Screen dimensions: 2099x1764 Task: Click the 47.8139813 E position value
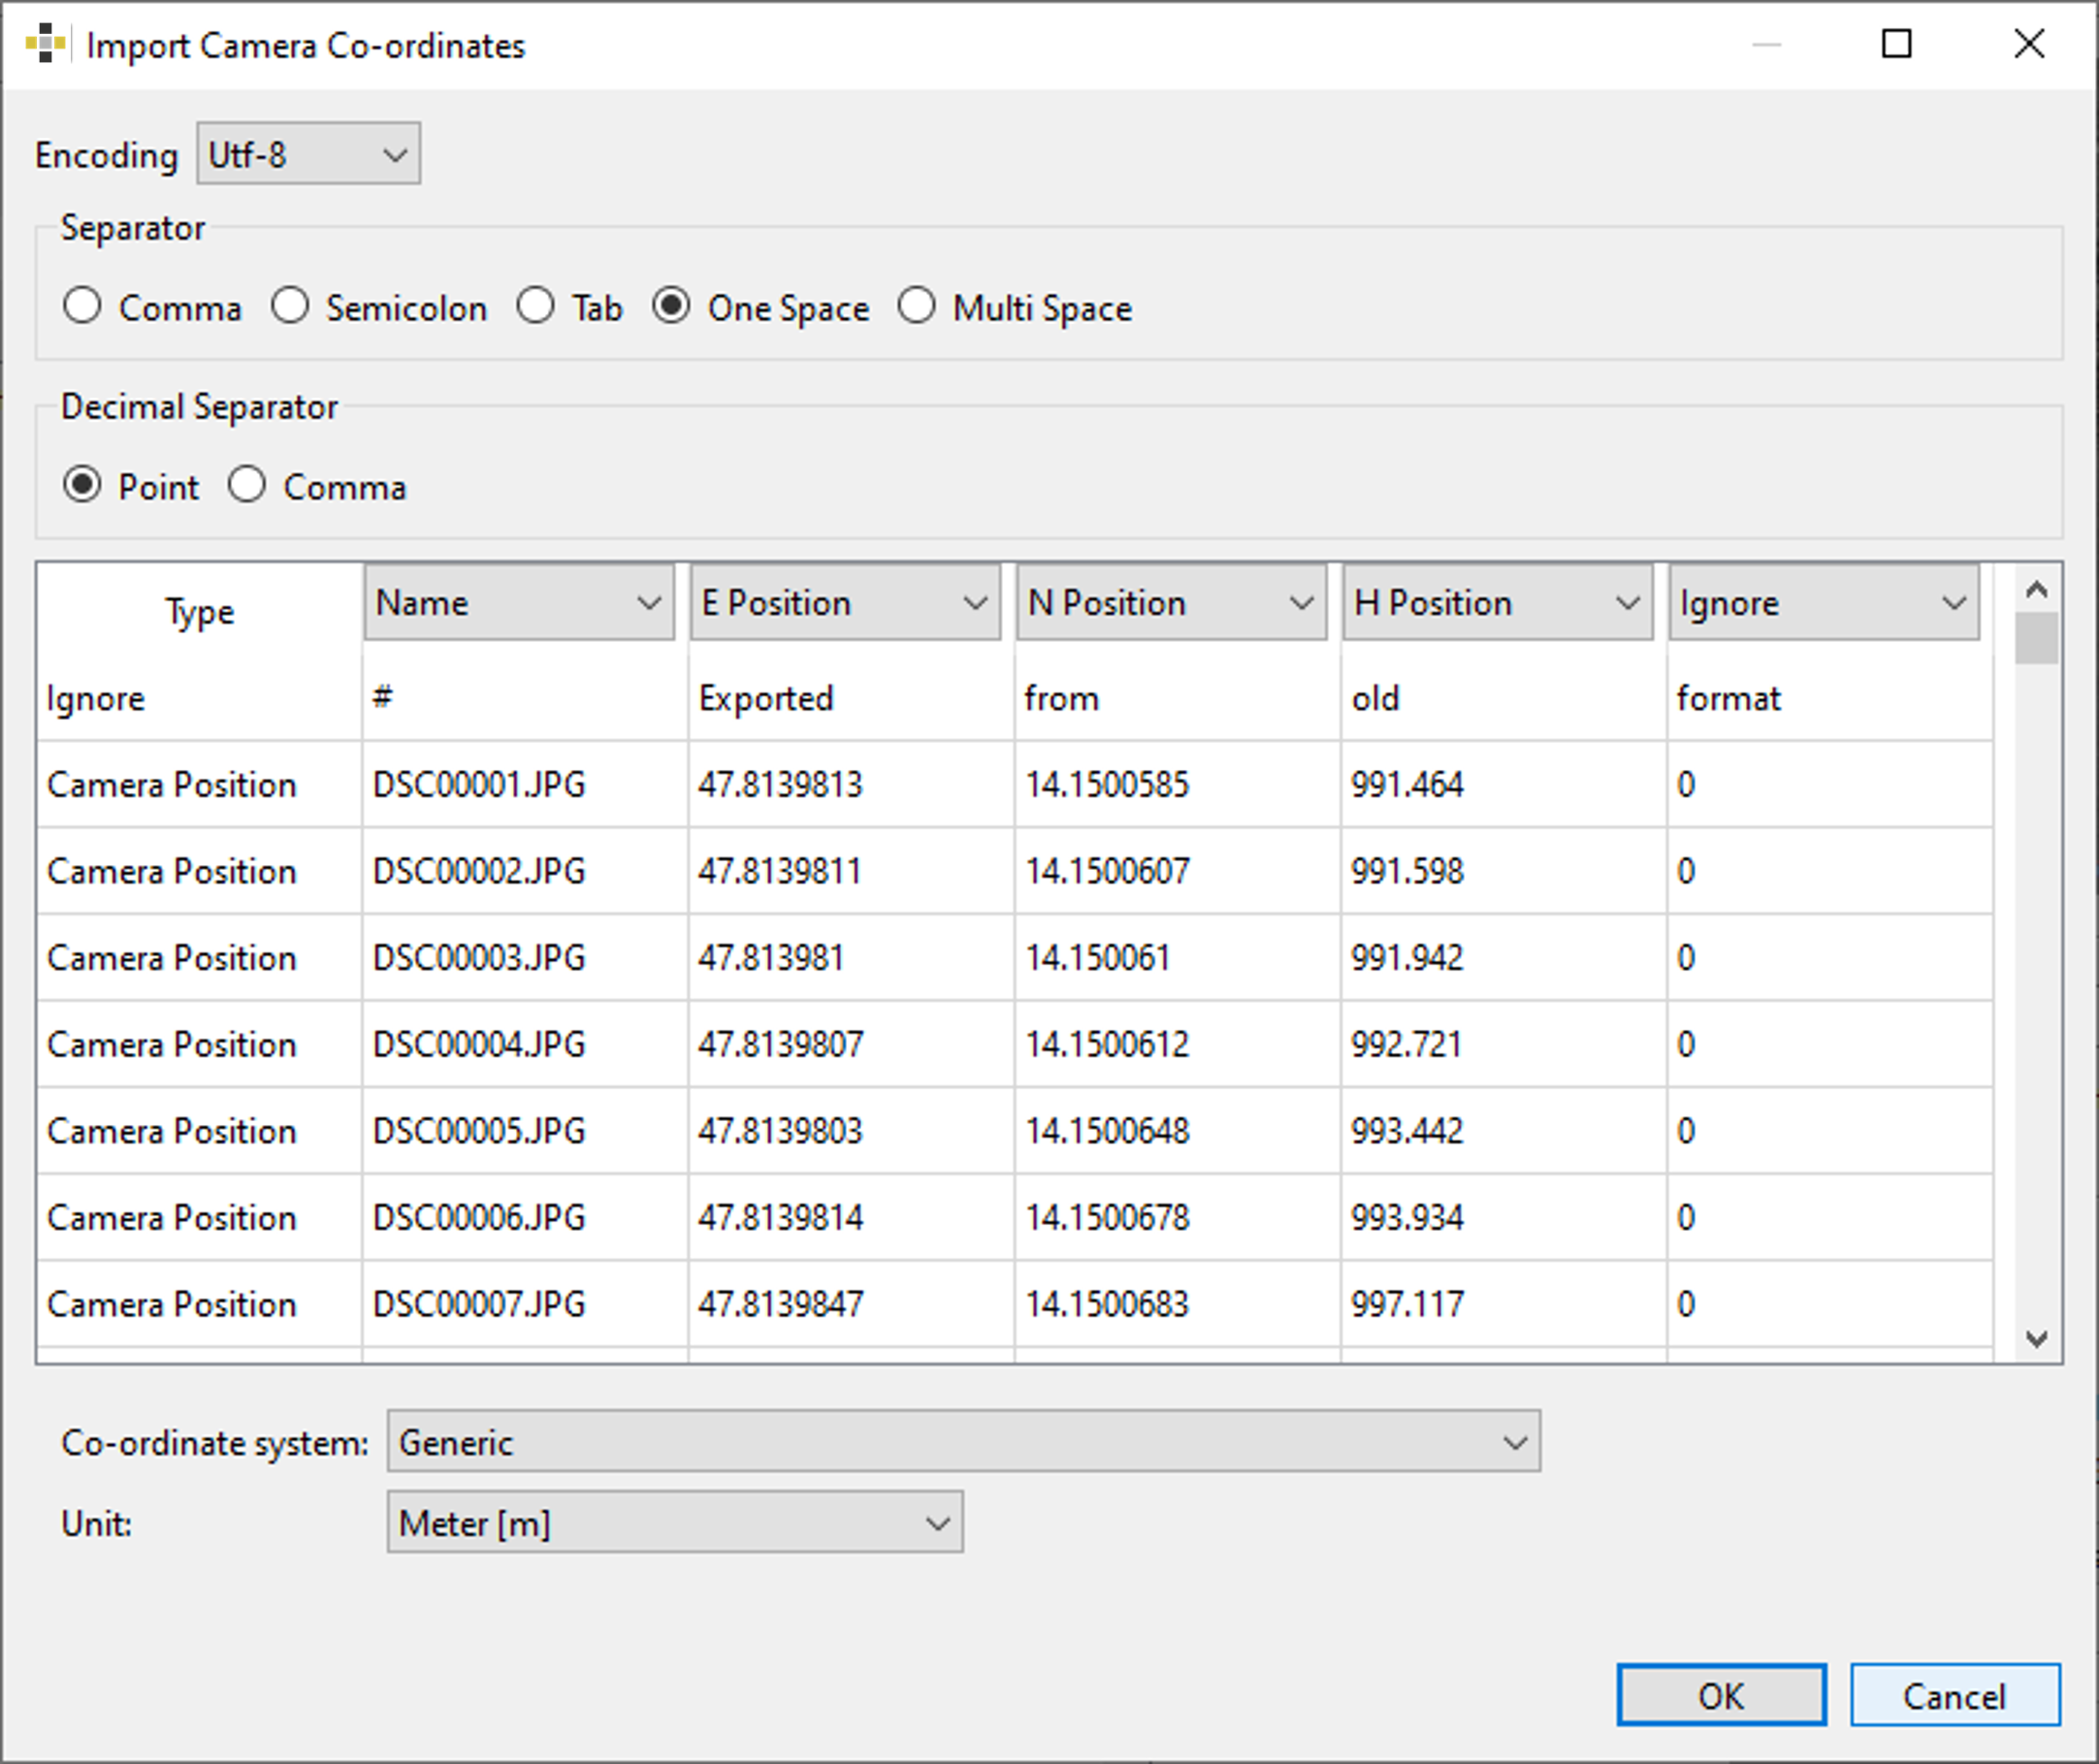[x=851, y=784]
